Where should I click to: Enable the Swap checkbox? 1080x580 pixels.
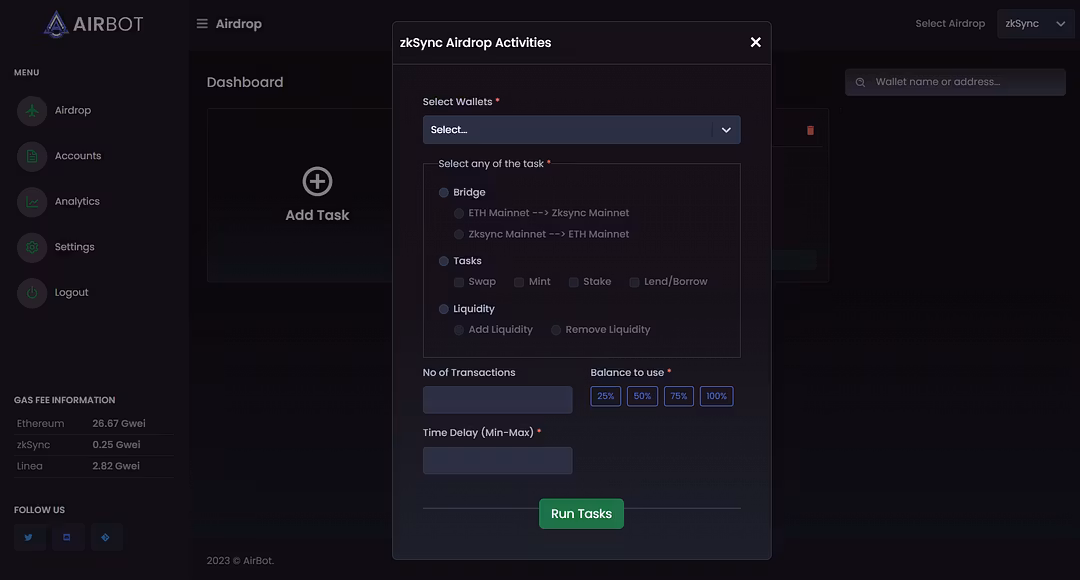(x=459, y=282)
